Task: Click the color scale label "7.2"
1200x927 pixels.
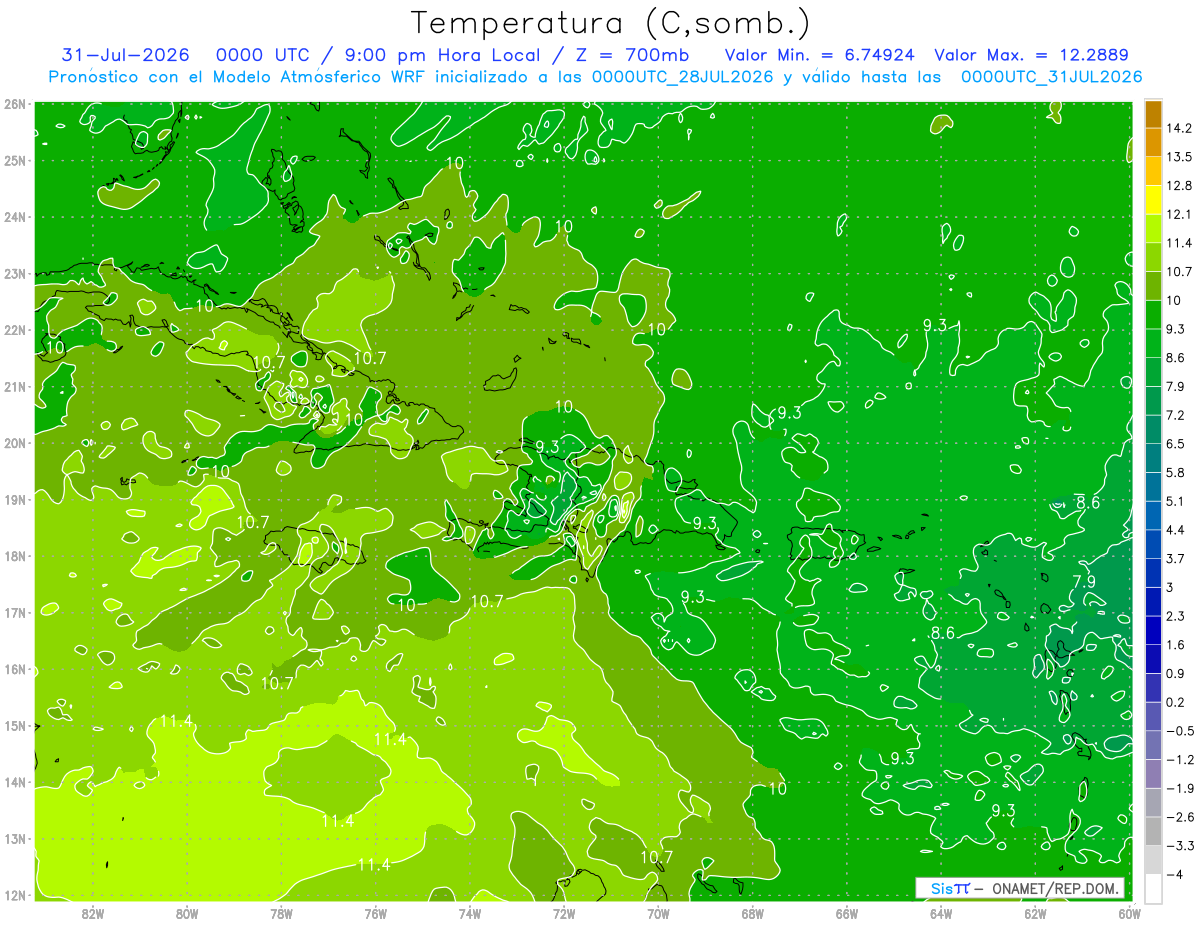Action: 1177,415
